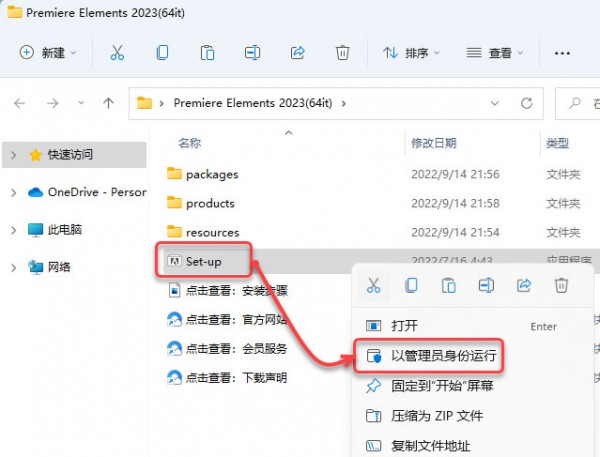Open the three-dots more options menu
Image resolution: width=600 pixels, height=457 pixels.
point(562,53)
